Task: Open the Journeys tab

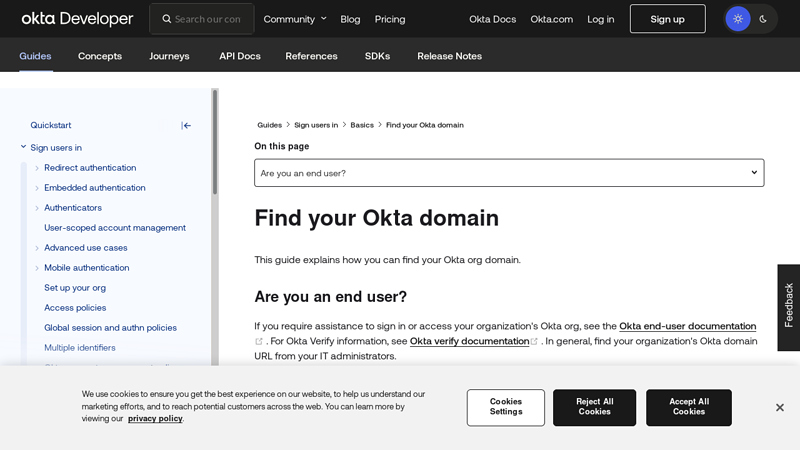Action: point(169,56)
